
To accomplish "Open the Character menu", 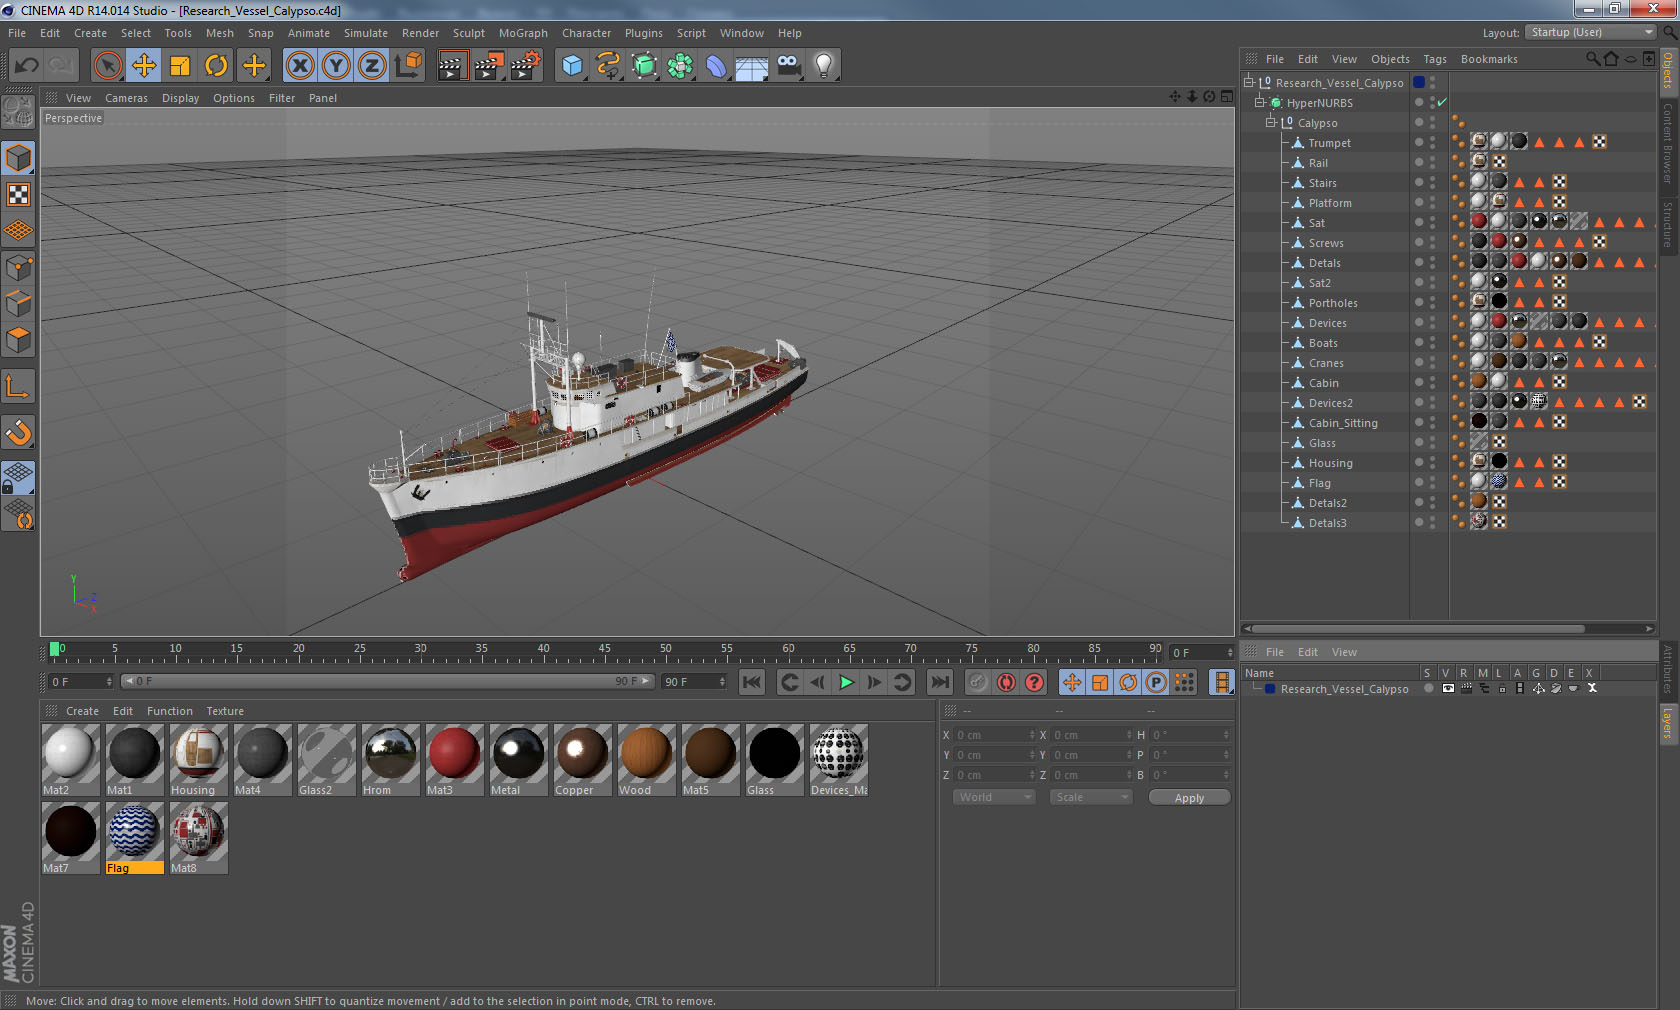I will coord(586,33).
